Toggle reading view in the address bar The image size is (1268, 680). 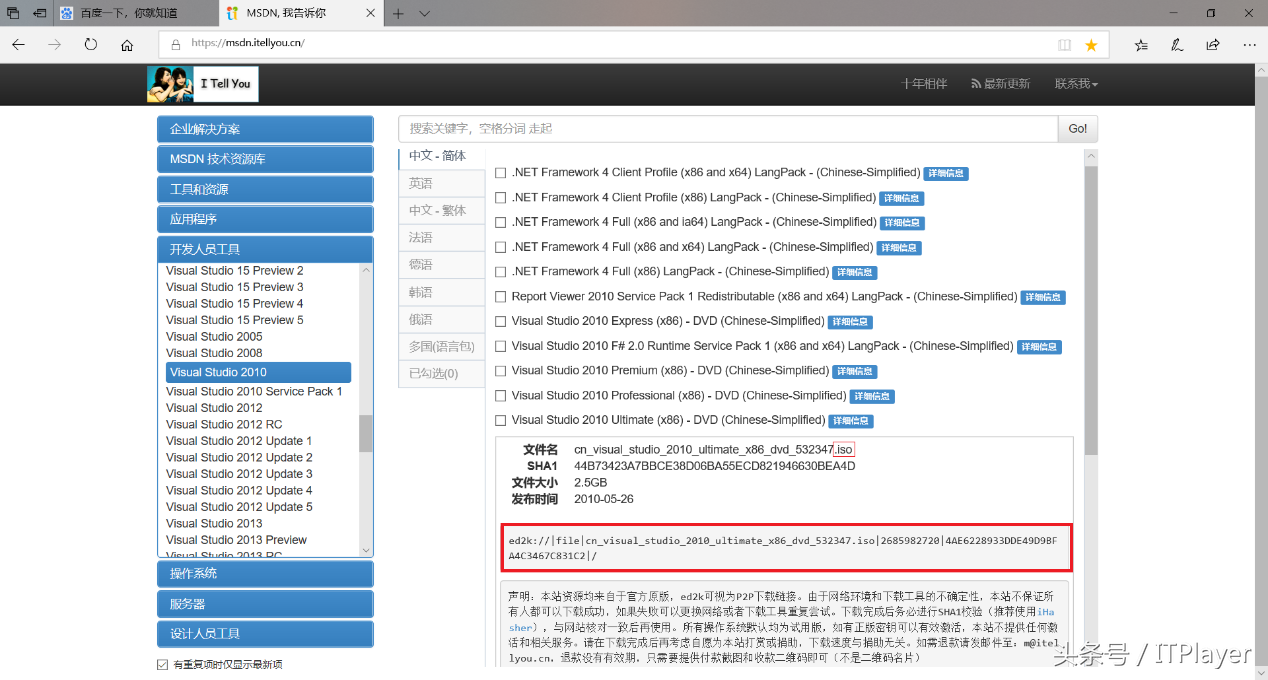(1064, 45)
